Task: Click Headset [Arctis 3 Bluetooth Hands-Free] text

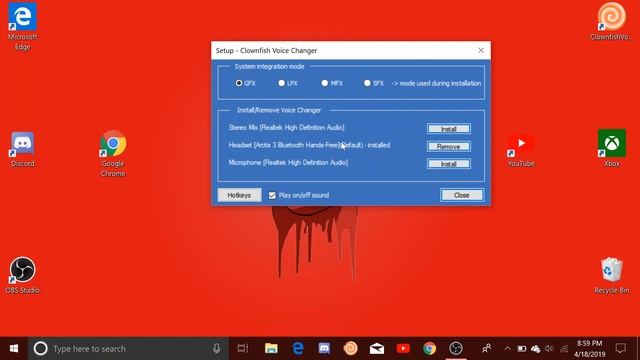Action: point(284,145)
